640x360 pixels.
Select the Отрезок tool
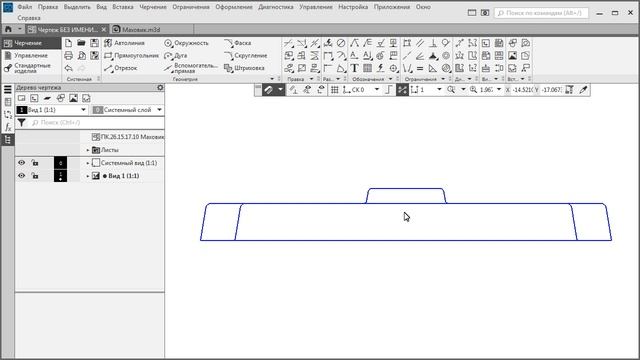click(121, 68)
